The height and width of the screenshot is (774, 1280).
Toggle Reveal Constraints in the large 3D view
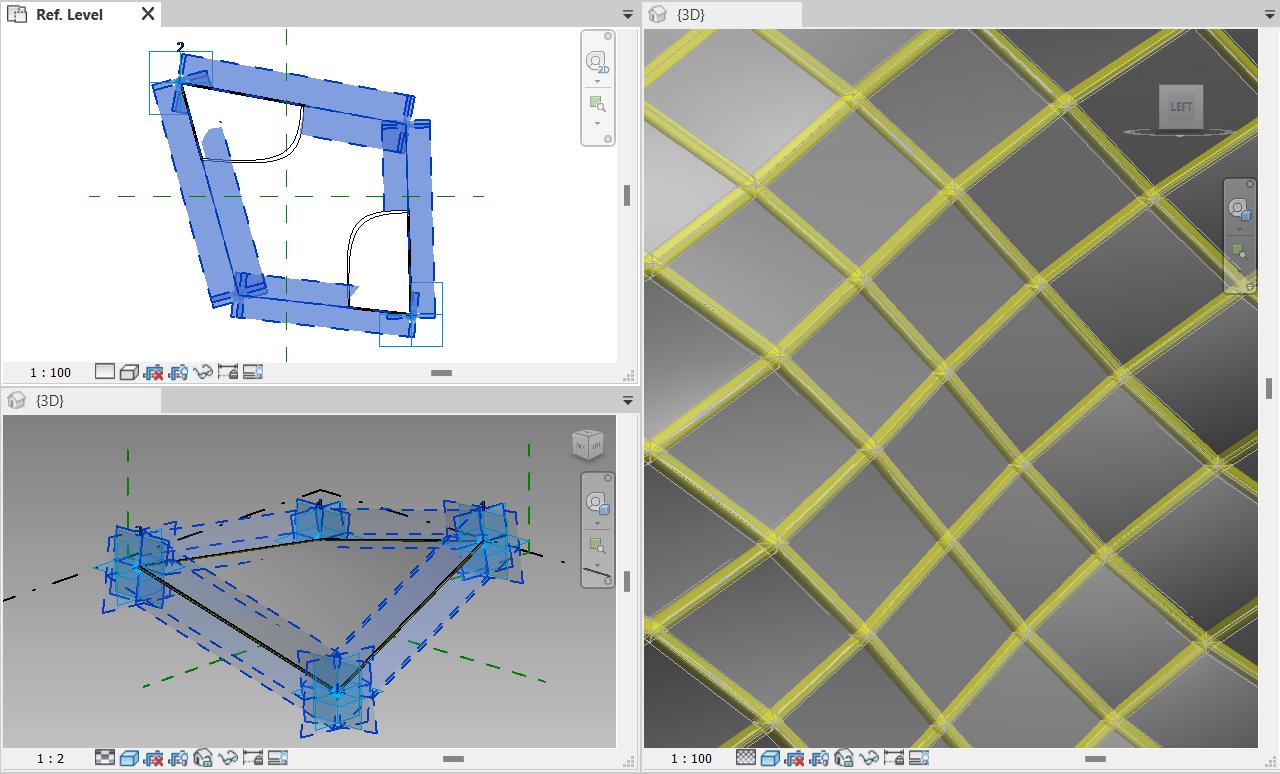pos(894,758)
